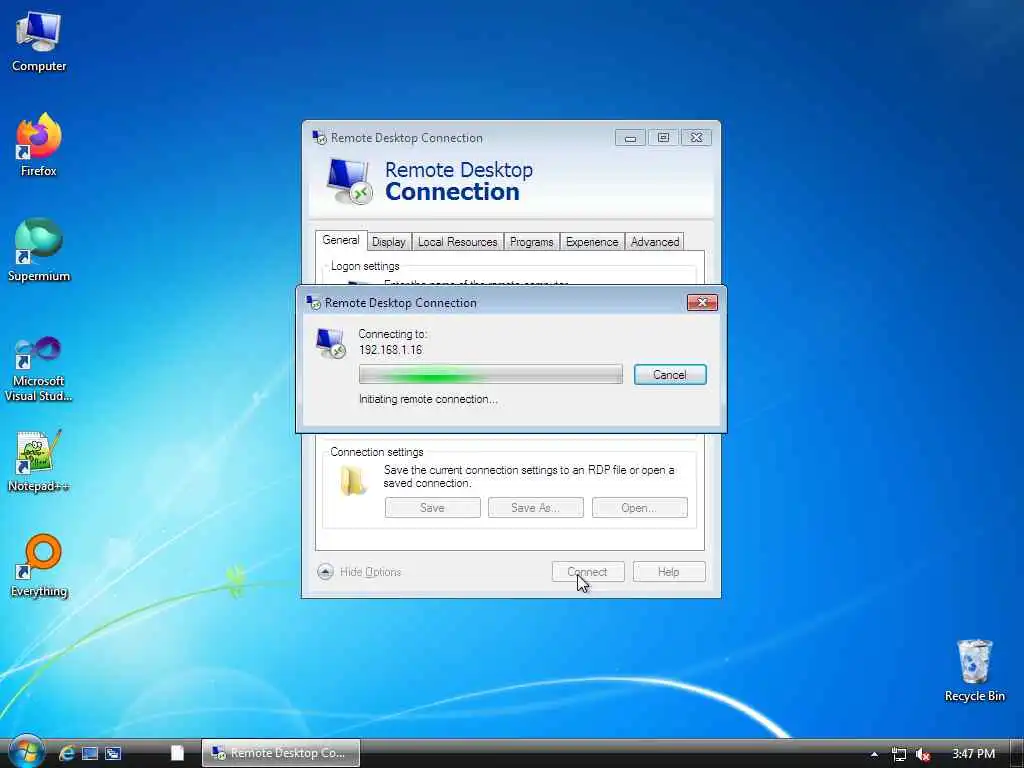1024x768 pixels.
Task: Open the Computer desktop icon
Action: [x=39, y=41]
